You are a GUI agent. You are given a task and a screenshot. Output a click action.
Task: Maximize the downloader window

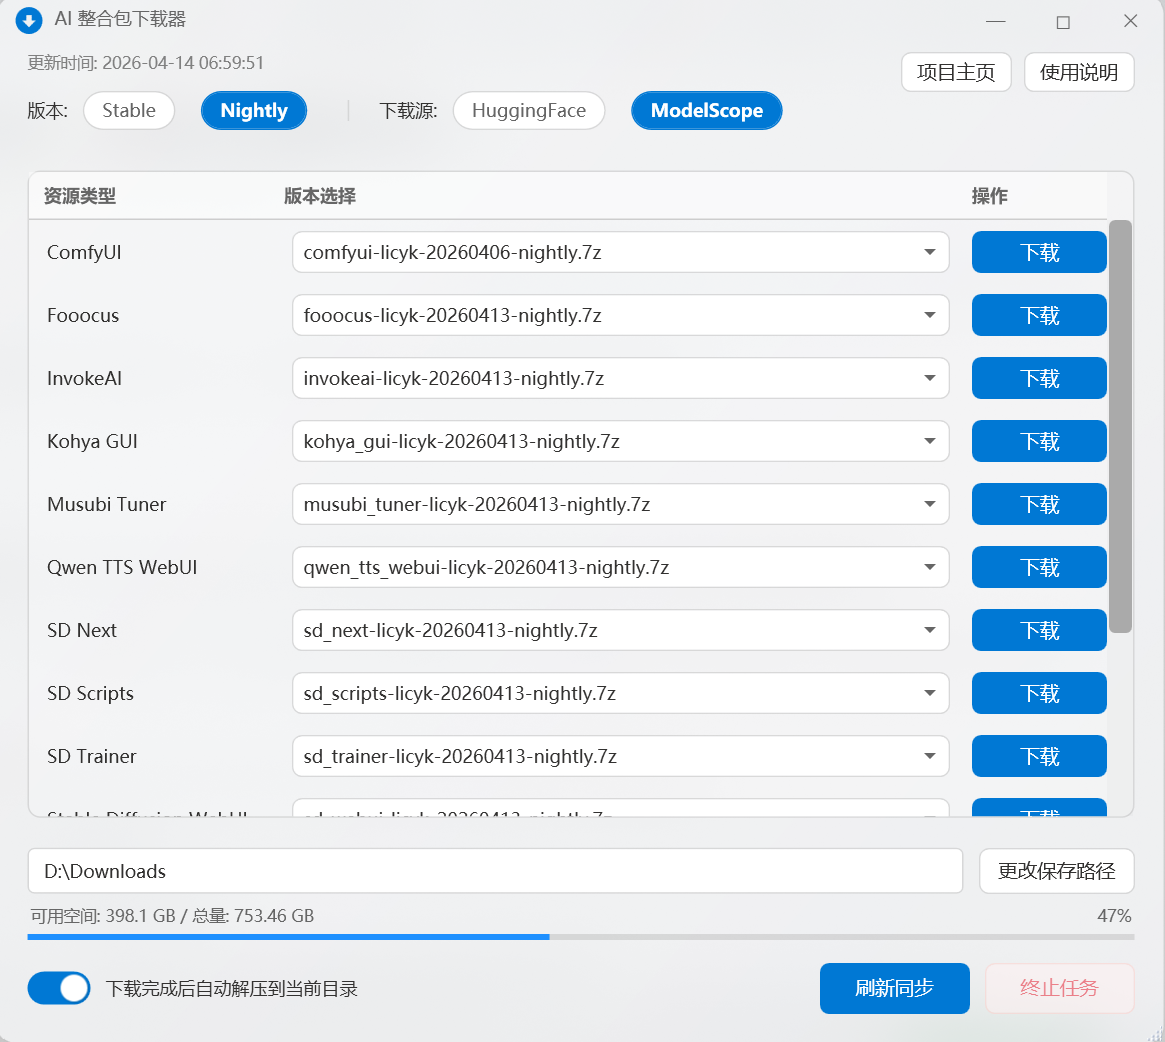click(1063, 22)
